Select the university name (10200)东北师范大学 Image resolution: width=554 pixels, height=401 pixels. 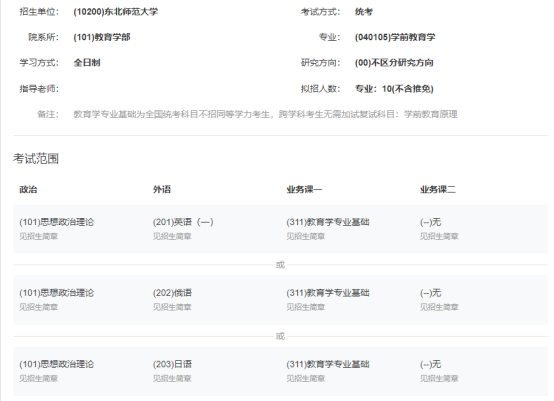(116, 12)
